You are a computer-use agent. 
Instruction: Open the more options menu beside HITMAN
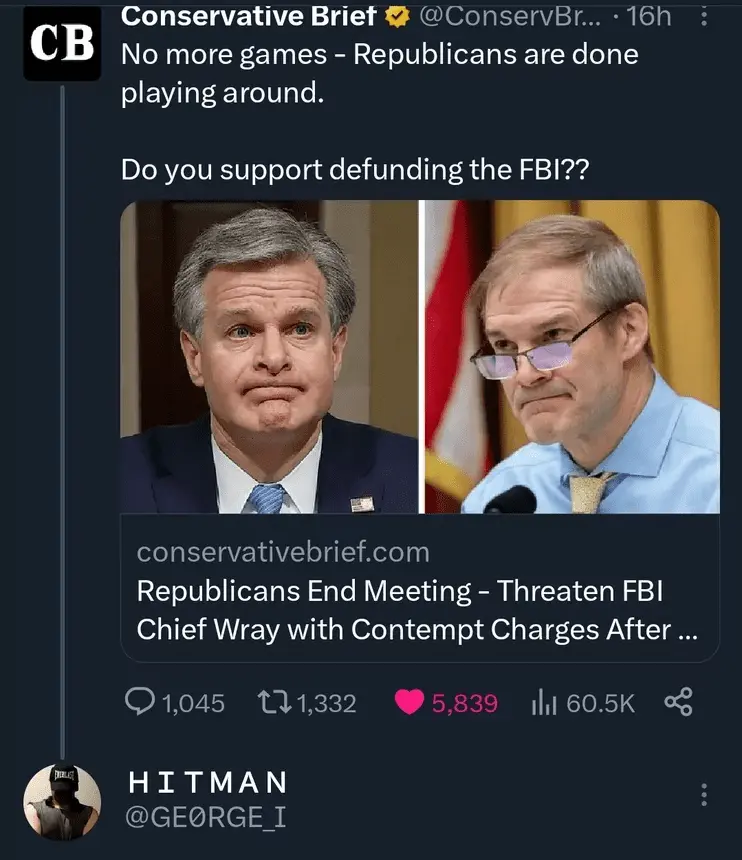[704, 796]
